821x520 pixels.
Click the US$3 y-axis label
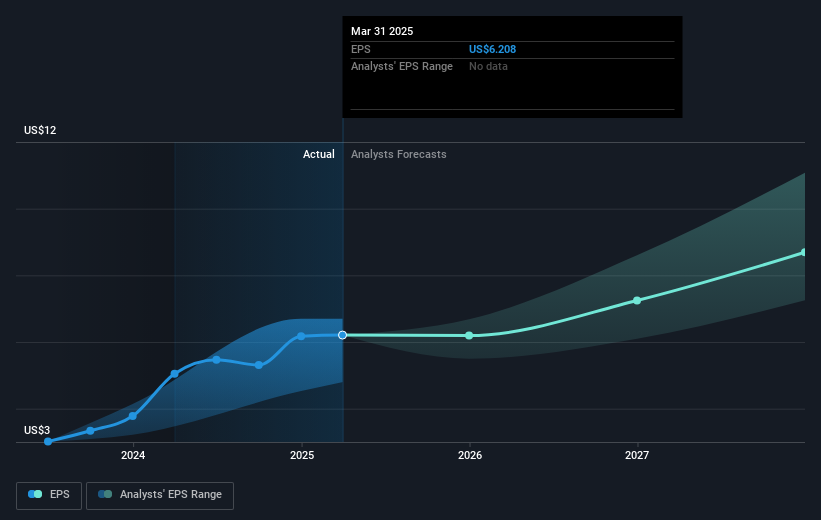[37, 430]
